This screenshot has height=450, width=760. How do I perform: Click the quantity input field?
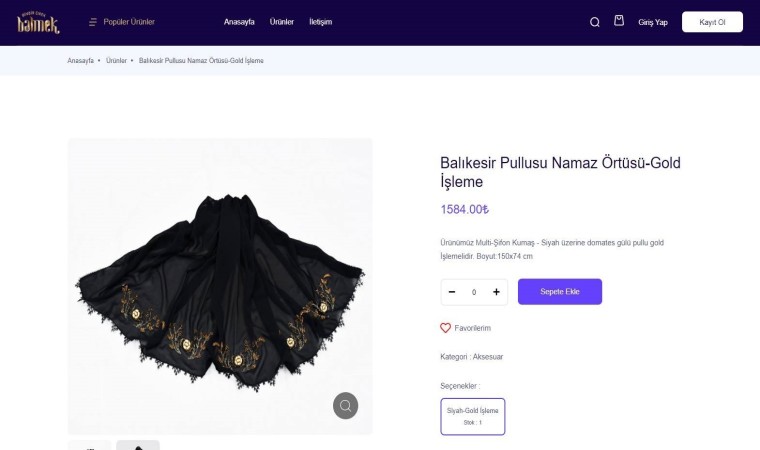click(x=474, y=292)
